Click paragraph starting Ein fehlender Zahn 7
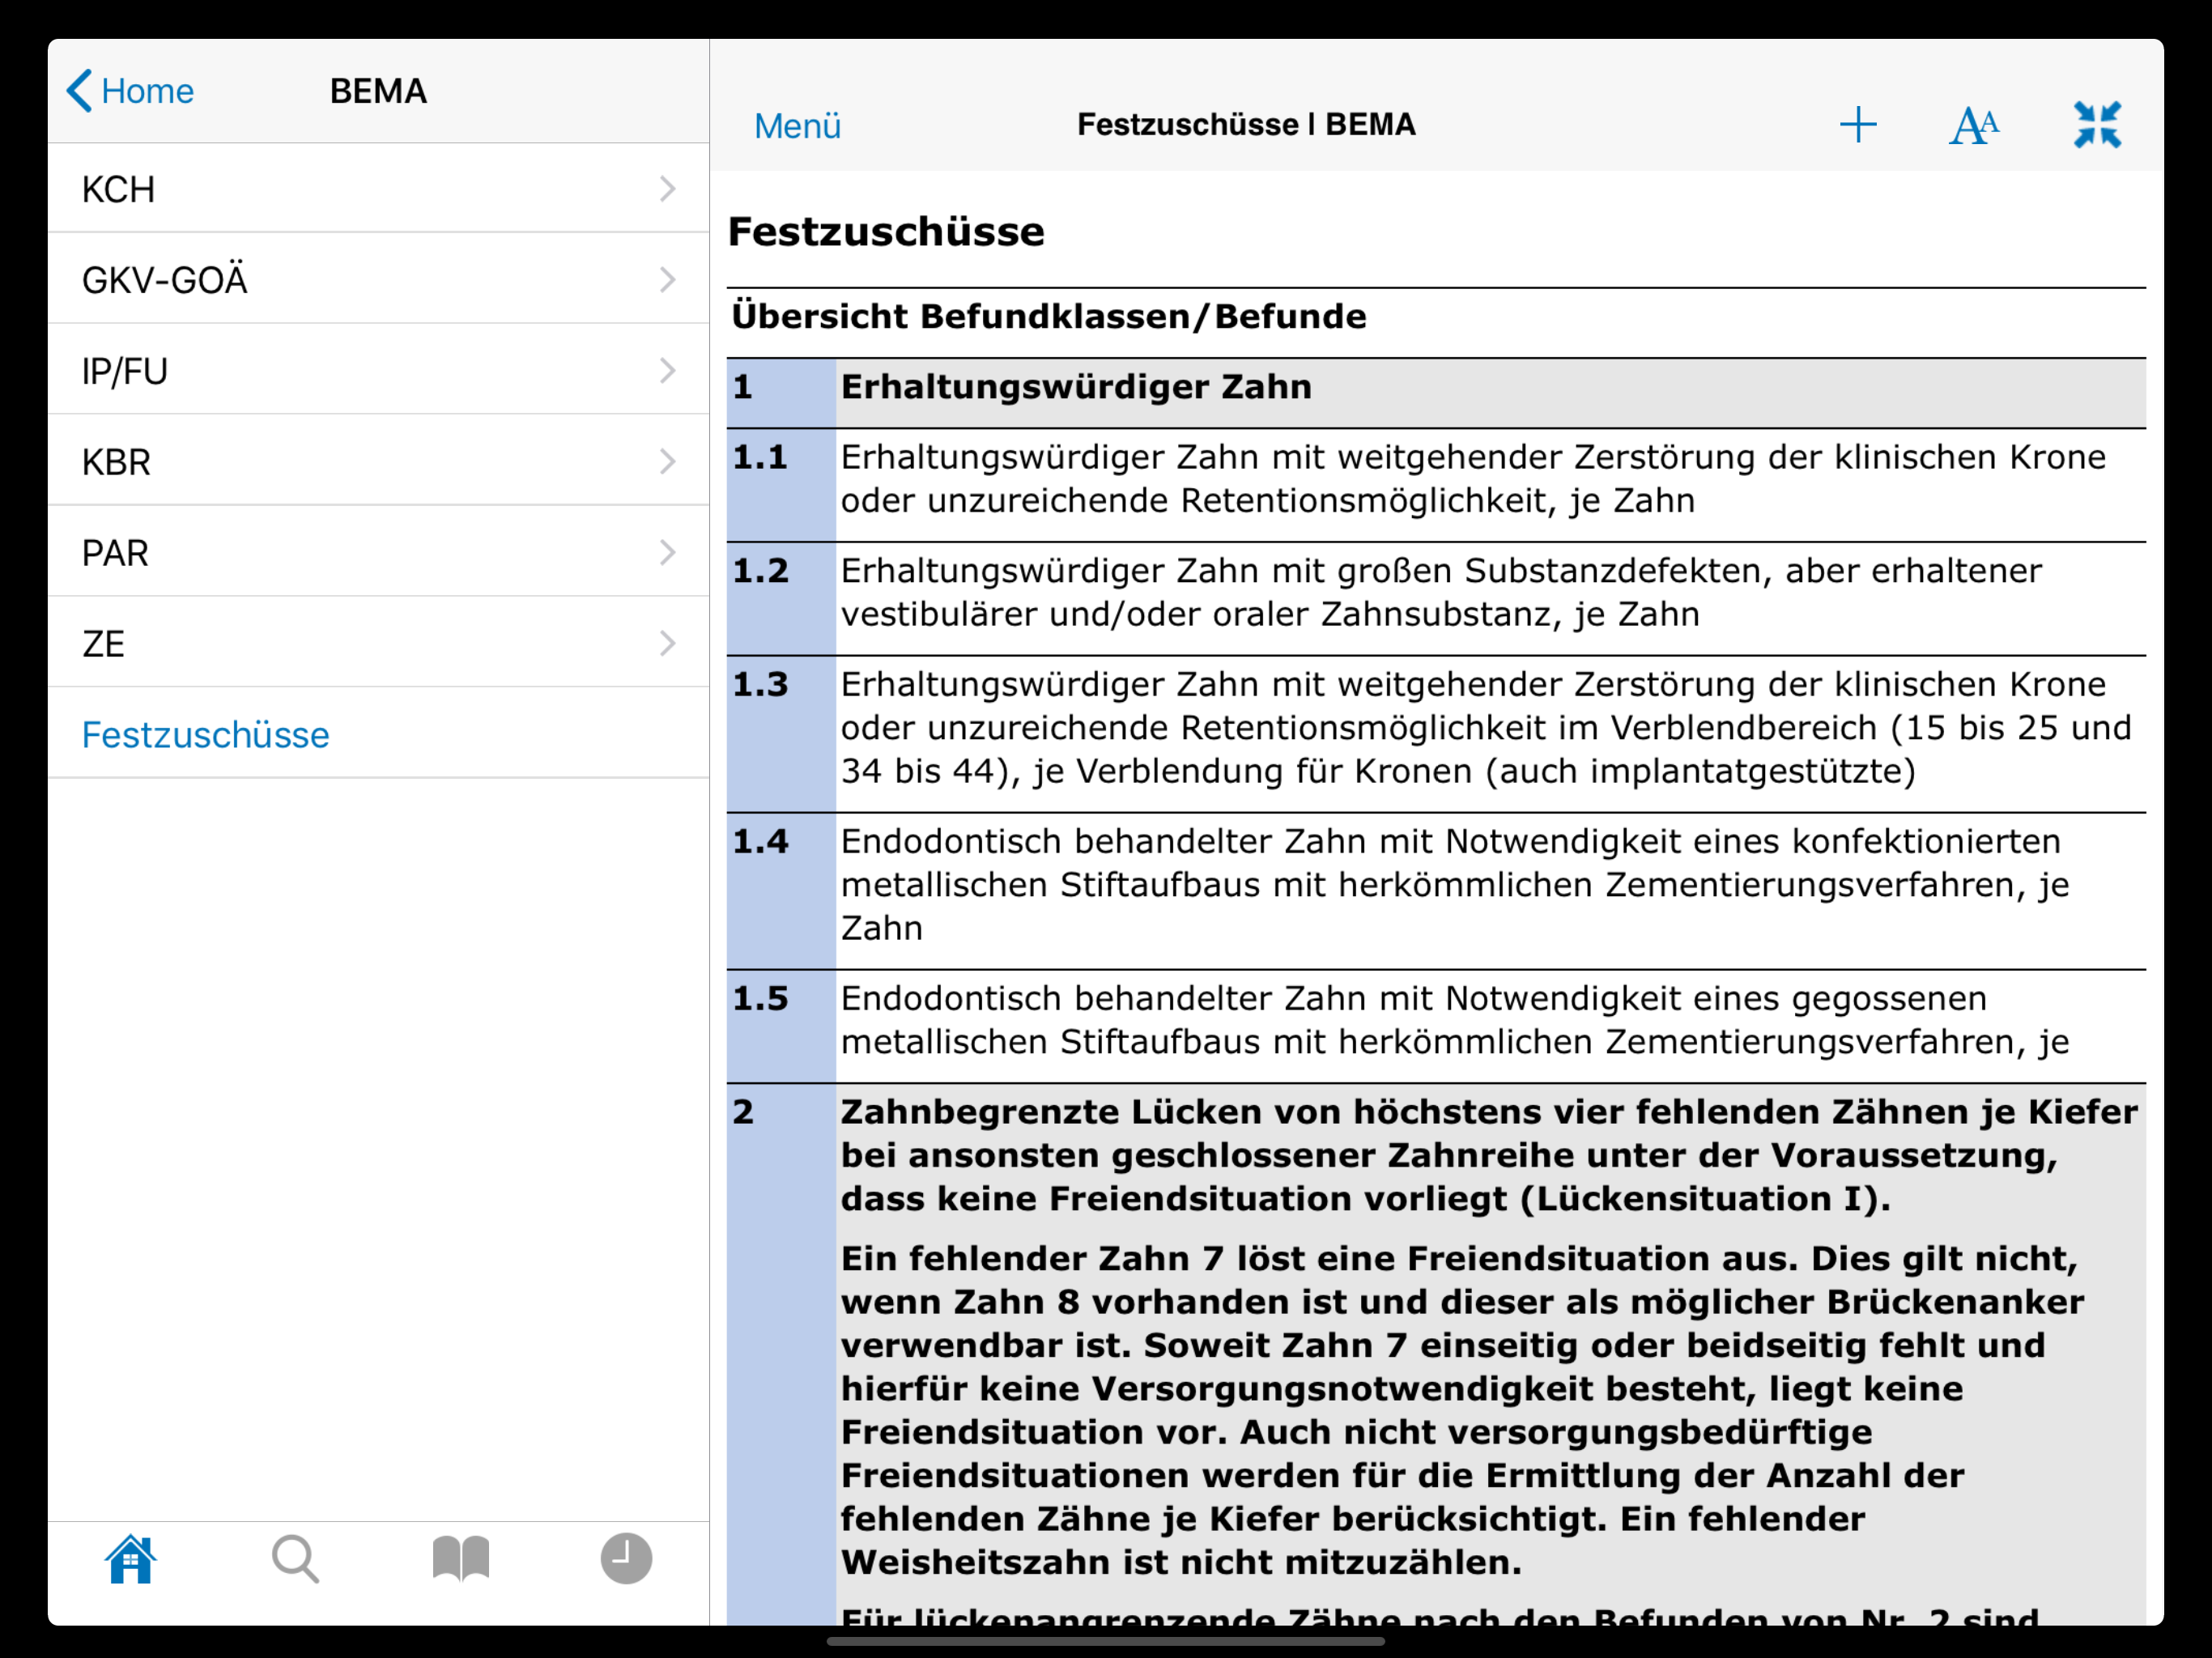Screen dimensions: 2212x1658 1462,1410
